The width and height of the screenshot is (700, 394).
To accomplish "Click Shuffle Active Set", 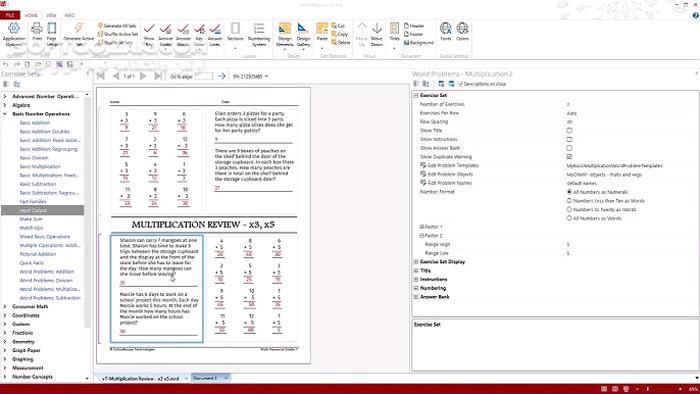I will pos(117,34).
